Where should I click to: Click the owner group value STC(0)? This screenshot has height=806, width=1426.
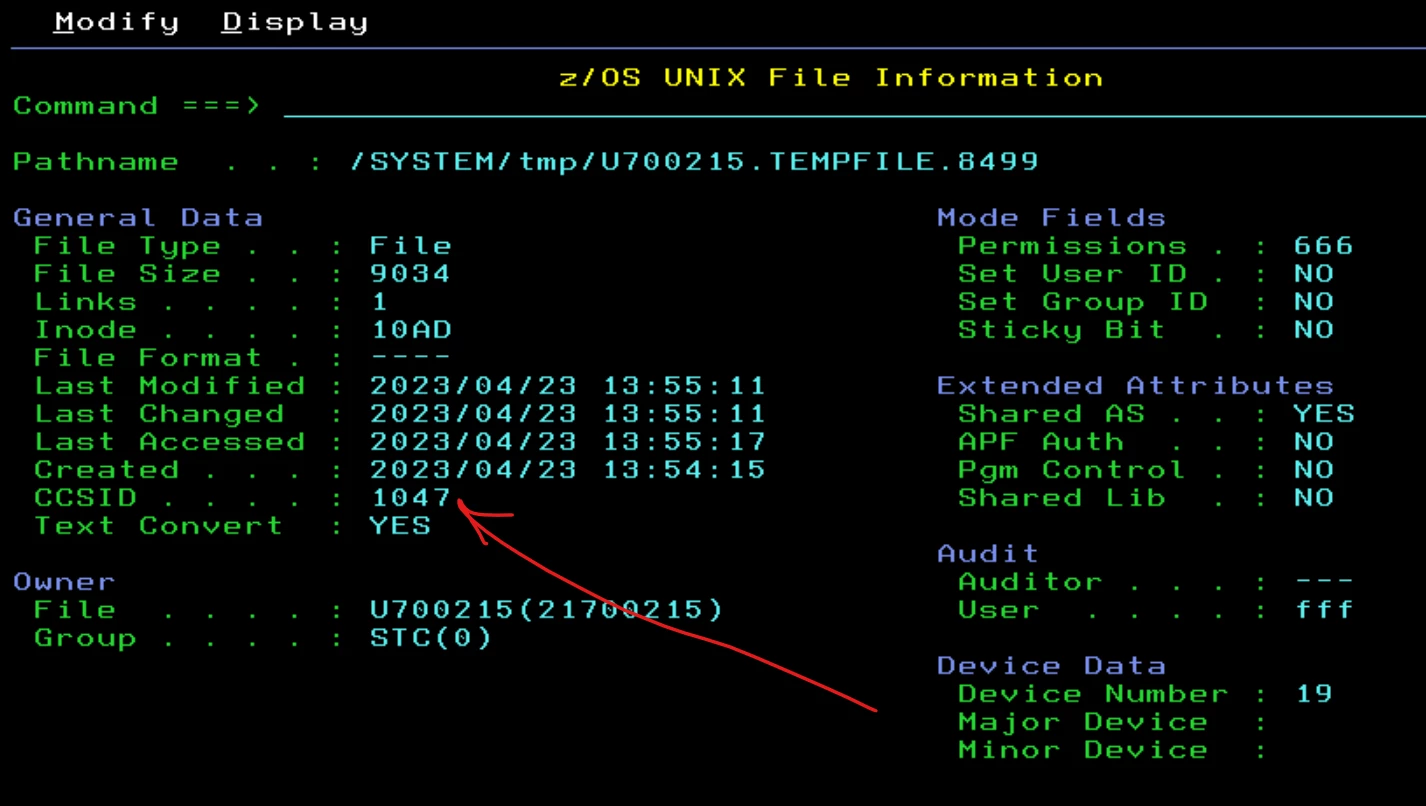tap(431, 638)
